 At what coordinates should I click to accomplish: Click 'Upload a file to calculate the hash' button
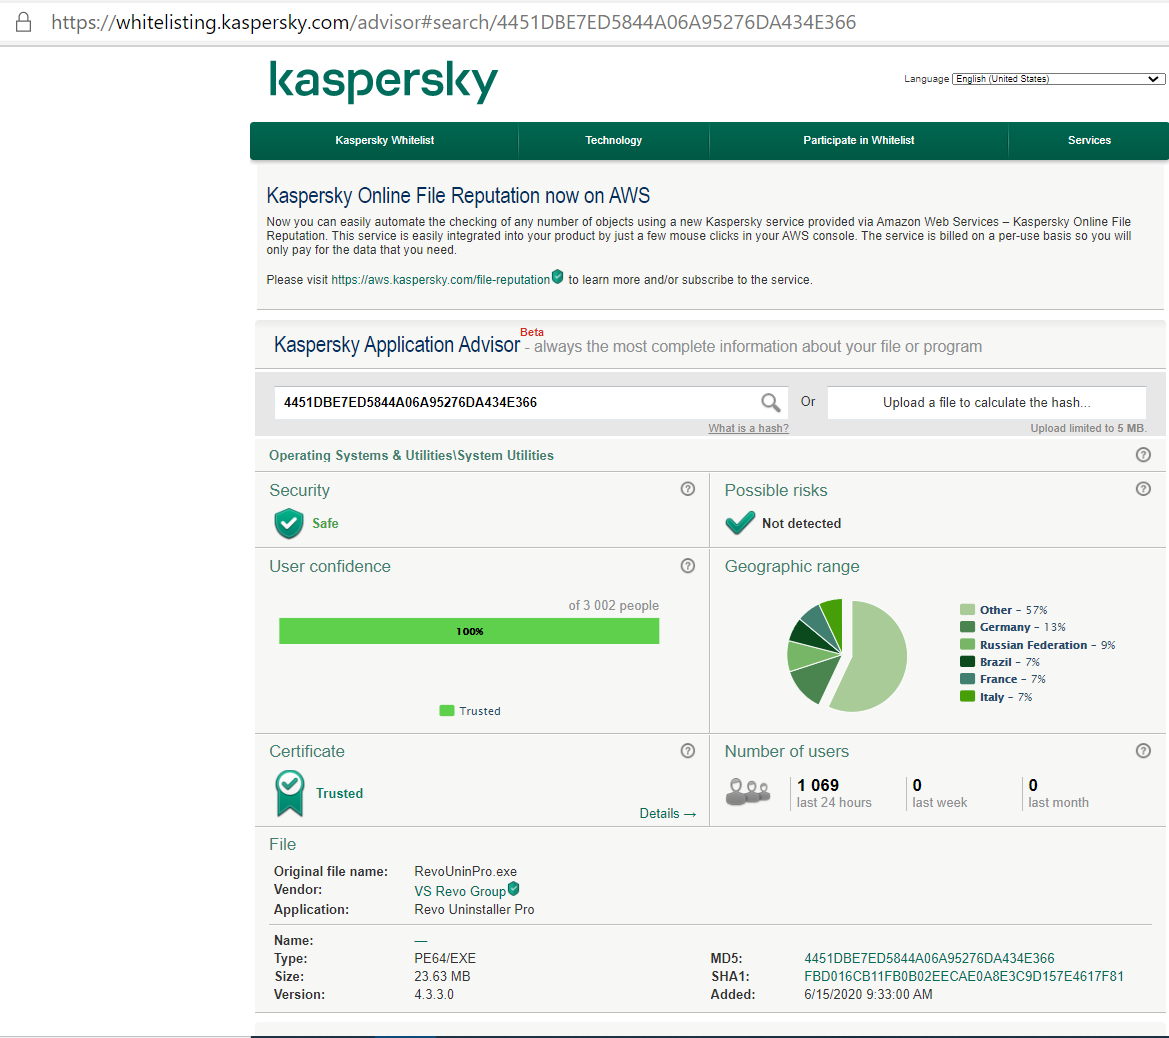[986, 403]
